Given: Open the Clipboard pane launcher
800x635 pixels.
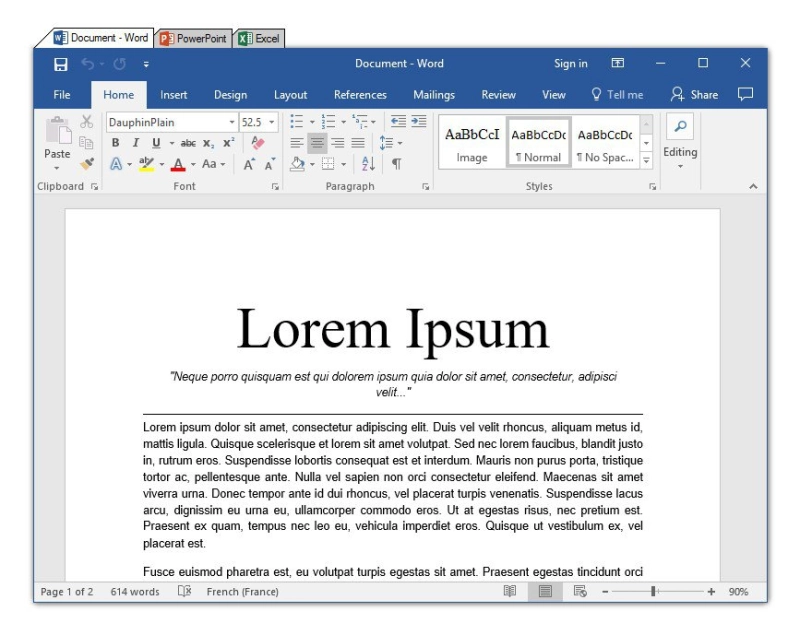Looking at the screenshot, I should [x=94, y=187].
